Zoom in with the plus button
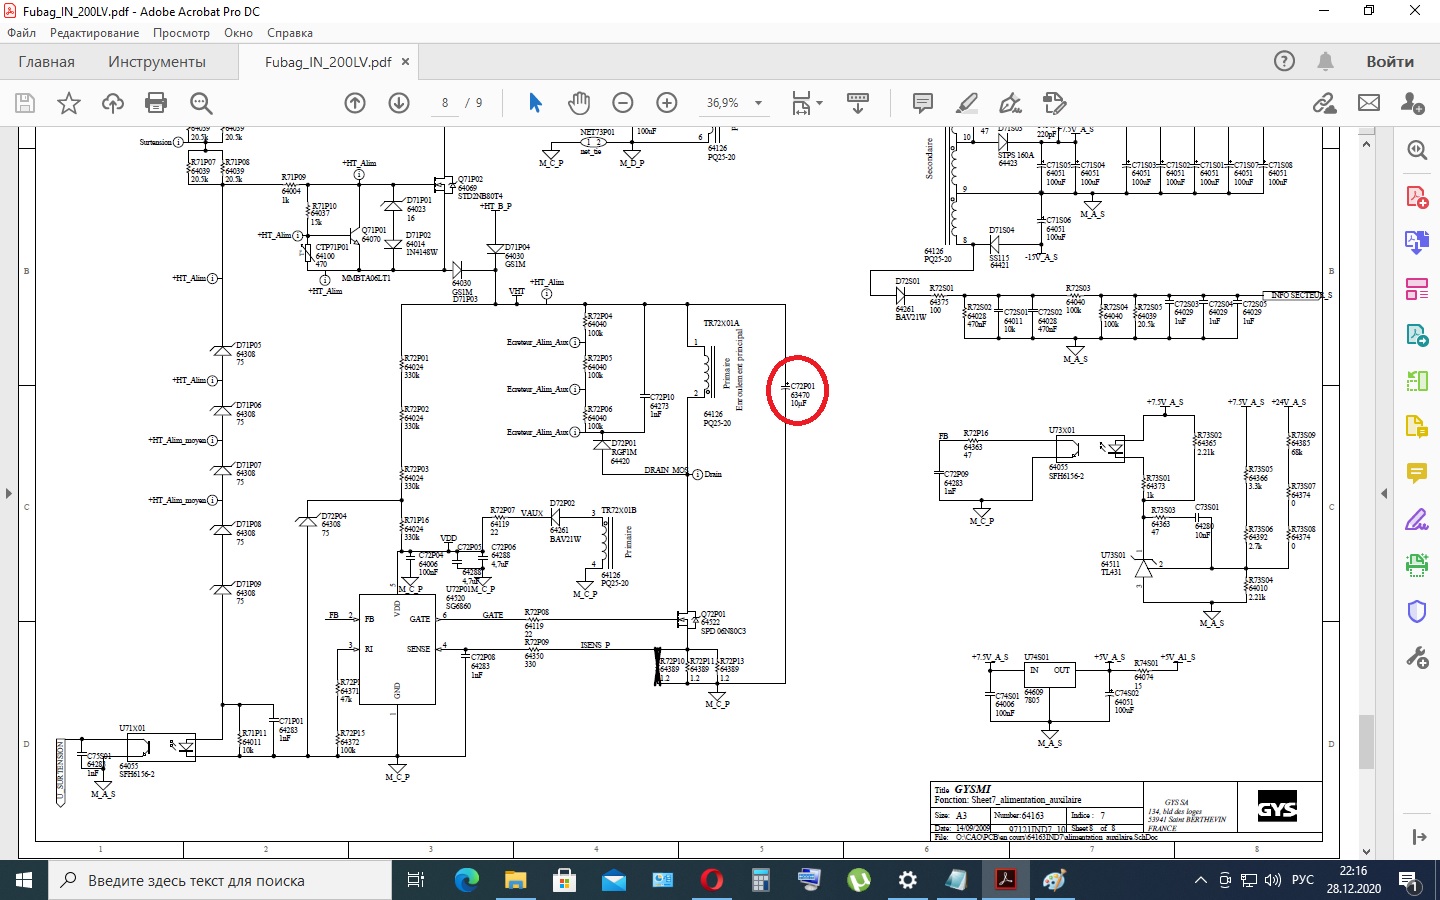Viewport: 1440px width, 900px height. click(x=667, y=103)
